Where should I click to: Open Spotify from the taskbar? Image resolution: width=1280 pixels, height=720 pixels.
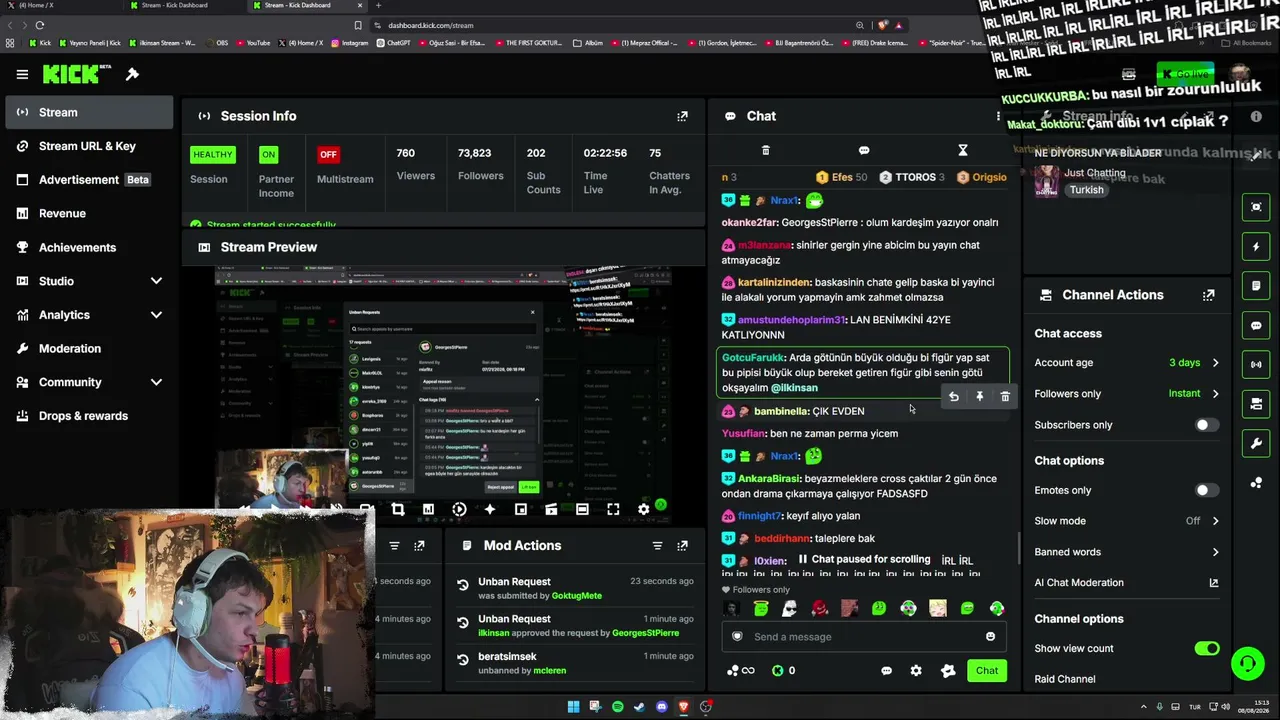[618, 707]
